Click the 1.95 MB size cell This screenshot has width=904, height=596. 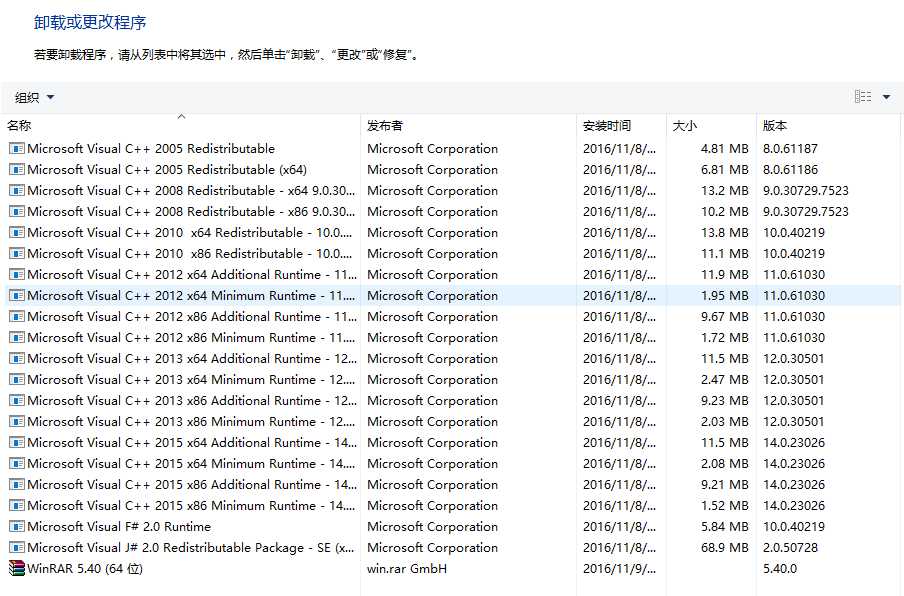724,296
